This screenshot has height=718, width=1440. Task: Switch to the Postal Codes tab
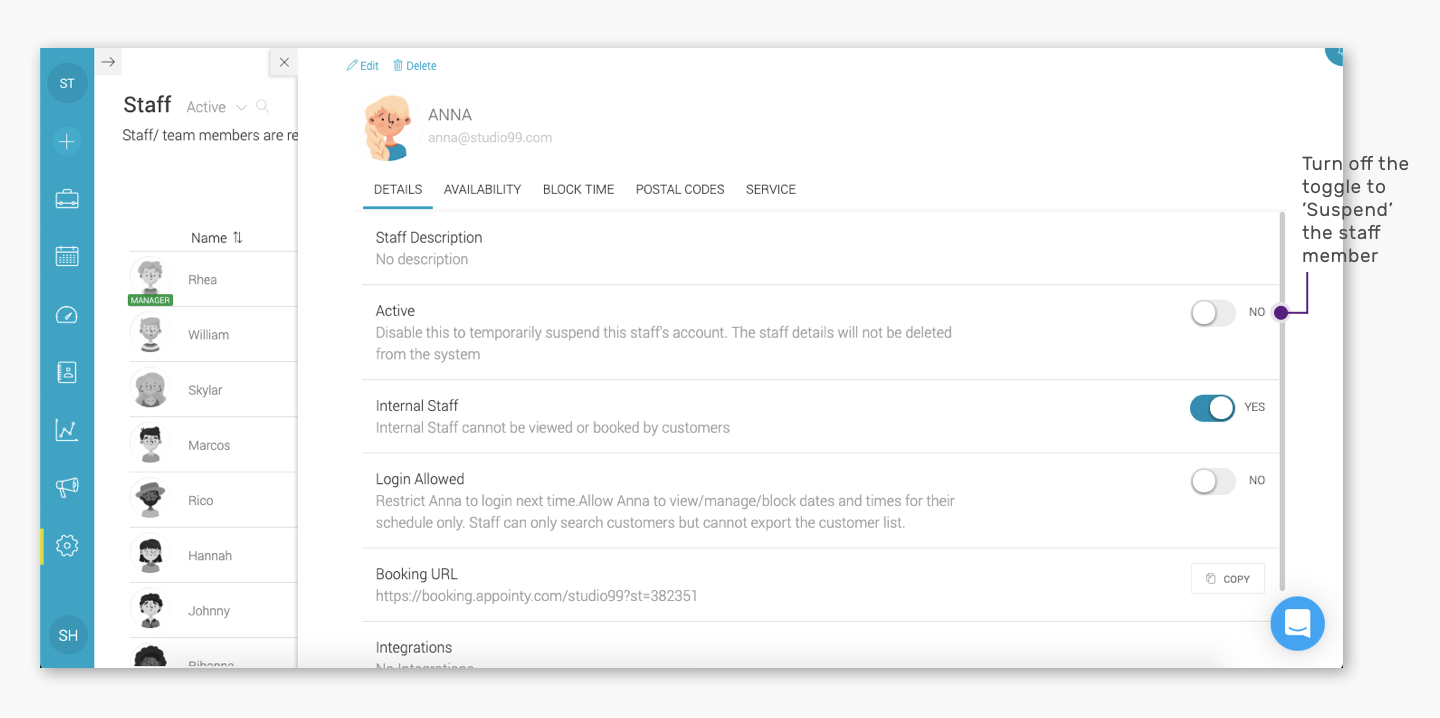click(680, 189)
